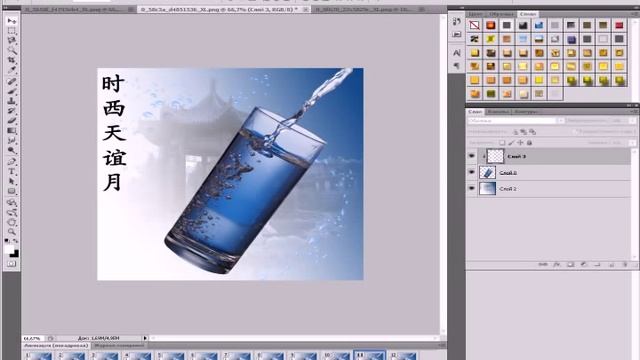Viewport: 640px width, 360px height.
Task: Select the Eraser tool
Action: coord(12,121)
